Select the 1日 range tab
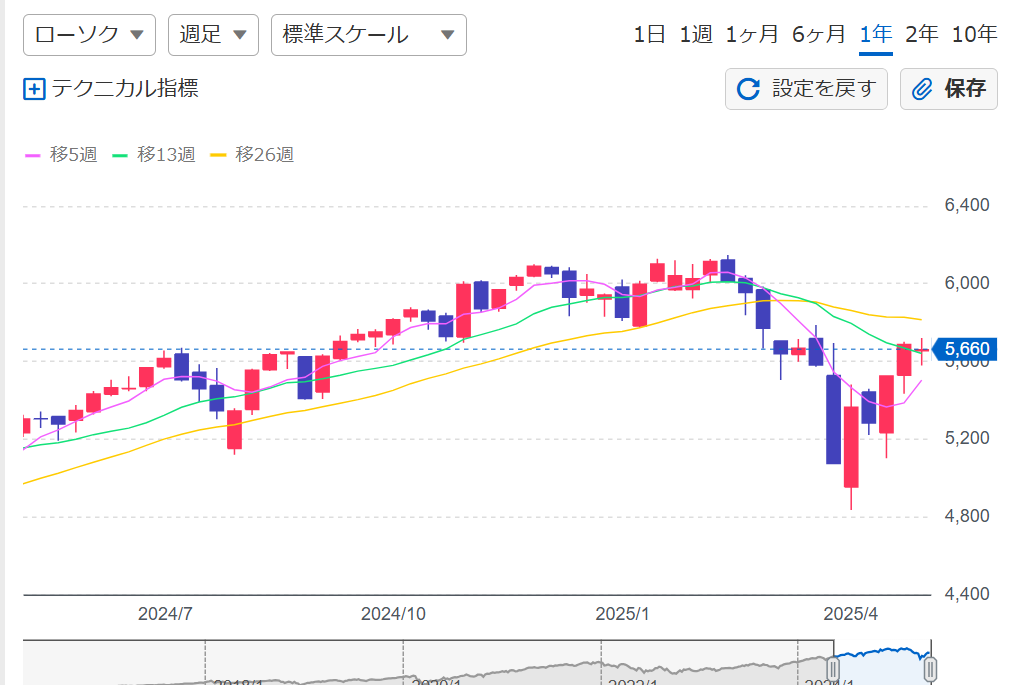Viewport: 1015px width, 685px height. pos(649,34)
